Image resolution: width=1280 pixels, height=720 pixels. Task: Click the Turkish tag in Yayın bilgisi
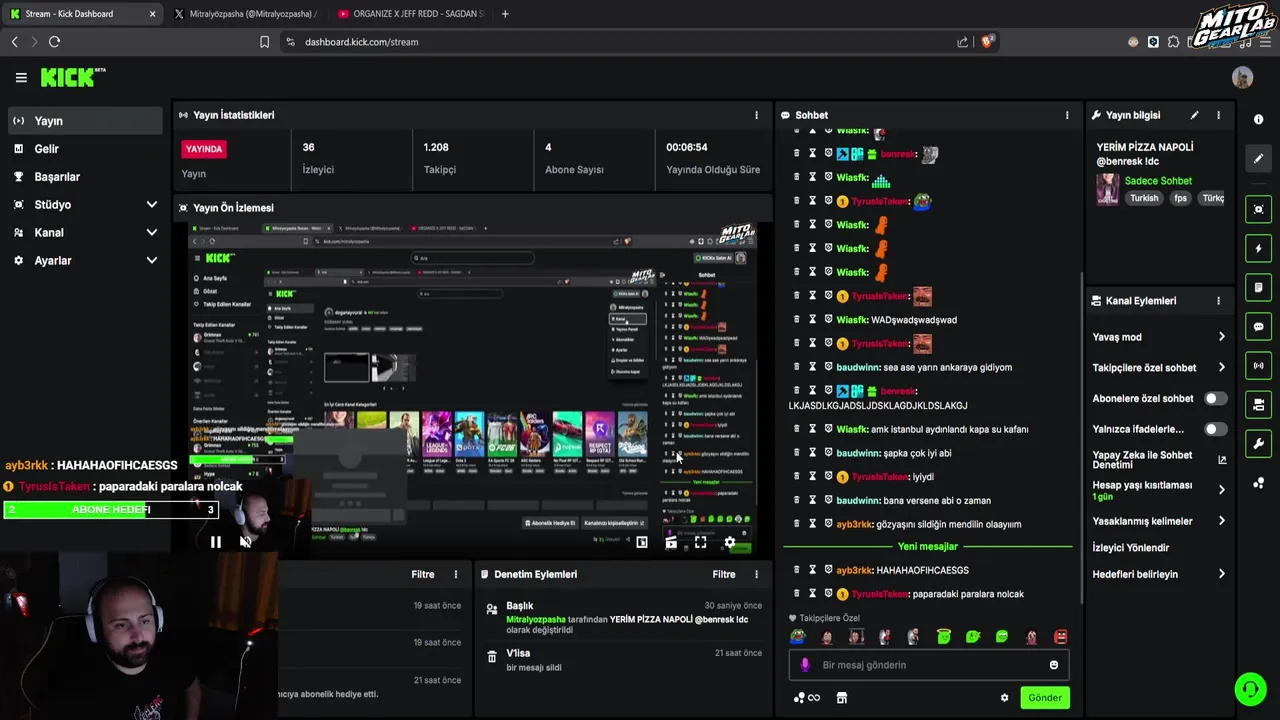point(1144,198)
